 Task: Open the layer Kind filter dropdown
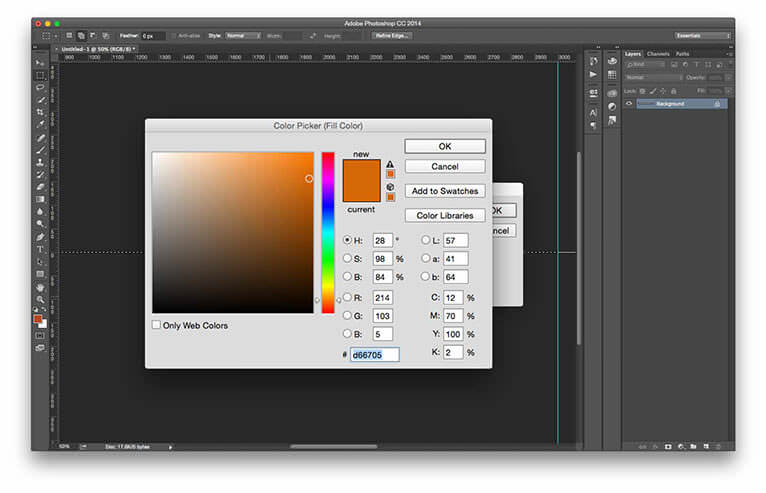pos(645,64)
